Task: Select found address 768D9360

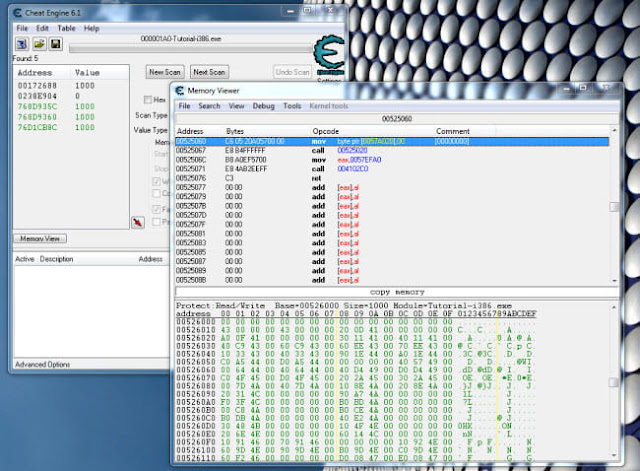Action: [71, 117]
